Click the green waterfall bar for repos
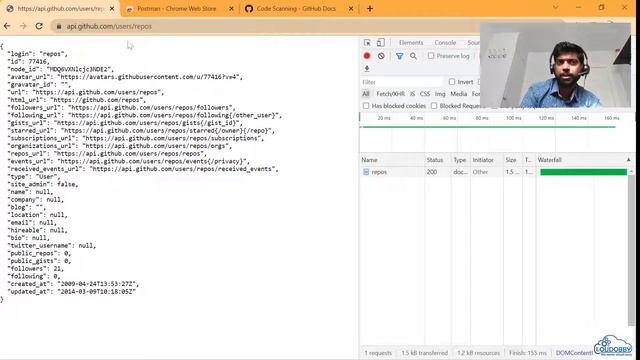The width and height of the screenshot is (640, 360). [x=583, y=172]
